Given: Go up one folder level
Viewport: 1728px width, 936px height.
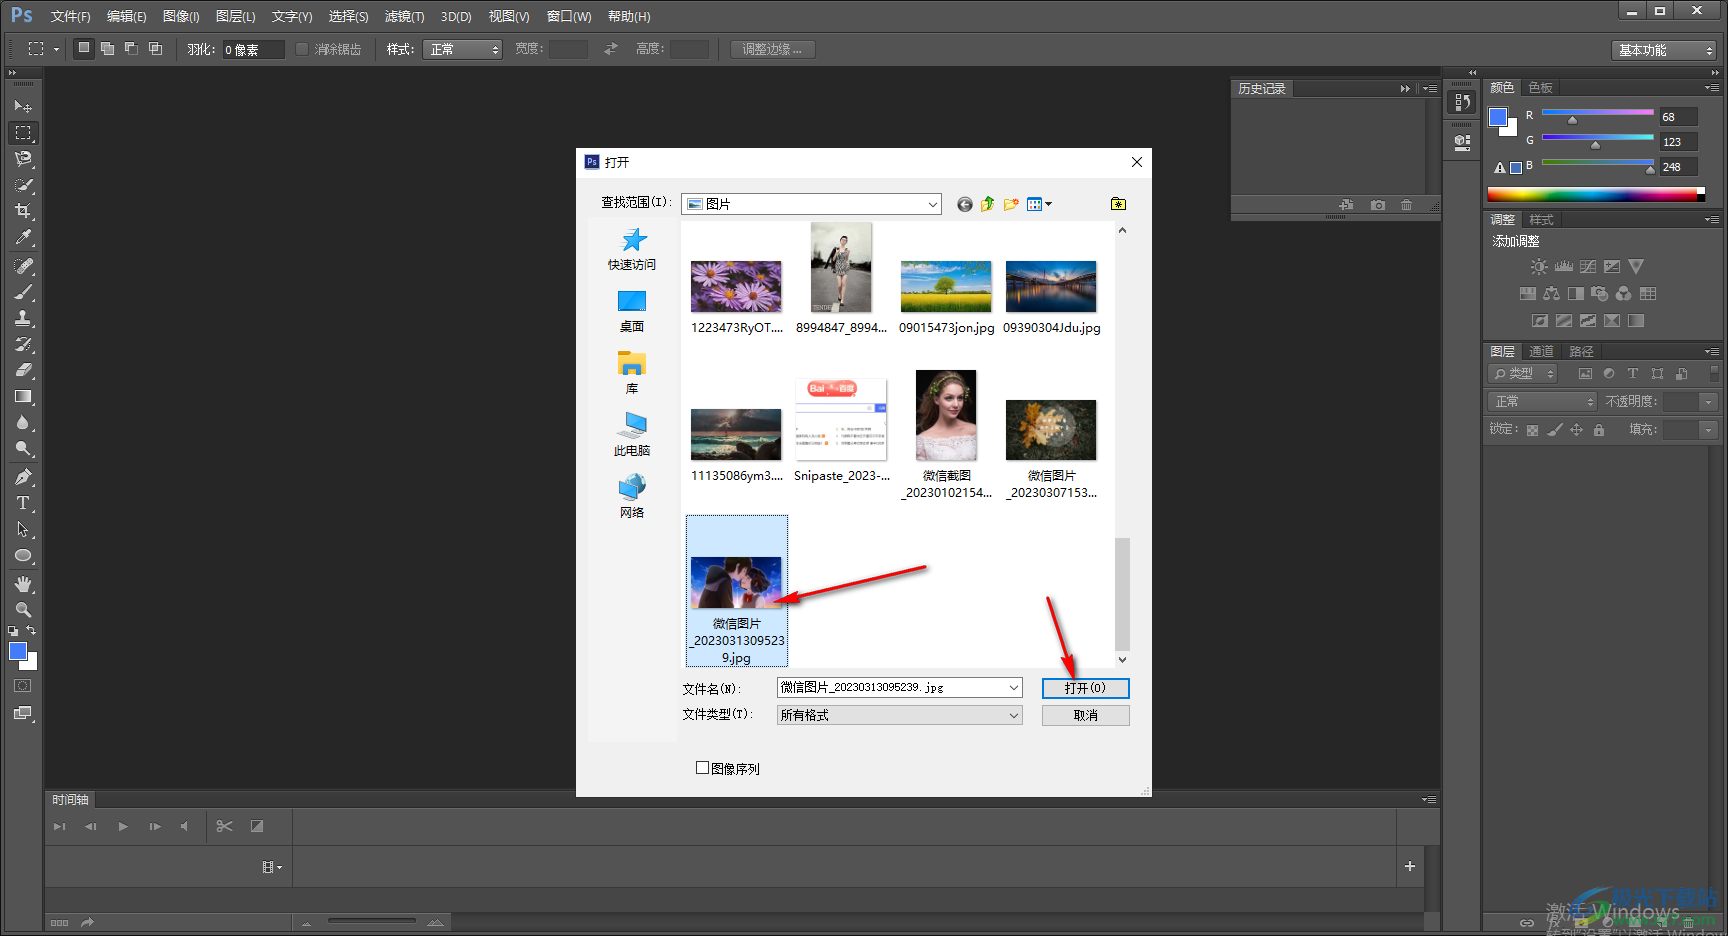Looking at the screenshot, I should click(987, 204).
